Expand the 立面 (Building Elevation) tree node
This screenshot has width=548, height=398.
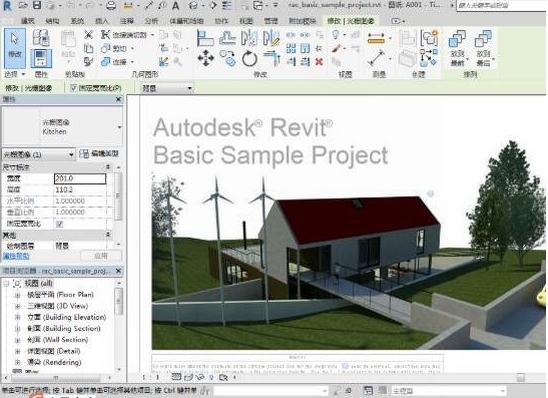click(17, 317)
